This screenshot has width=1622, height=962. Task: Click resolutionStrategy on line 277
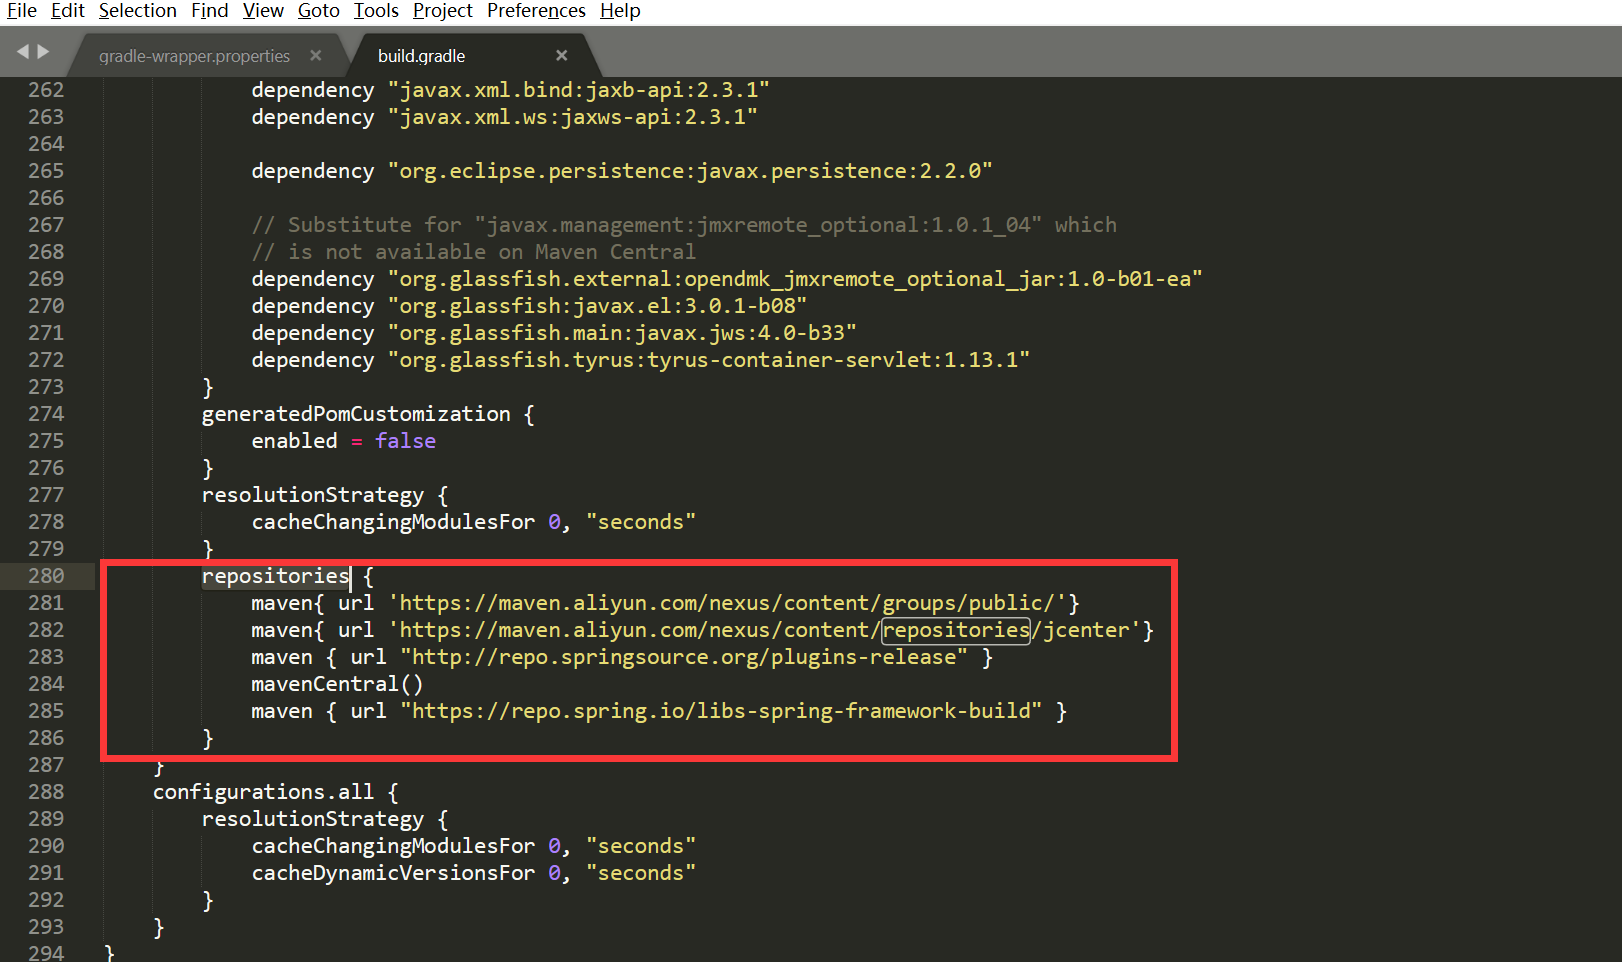313,495
